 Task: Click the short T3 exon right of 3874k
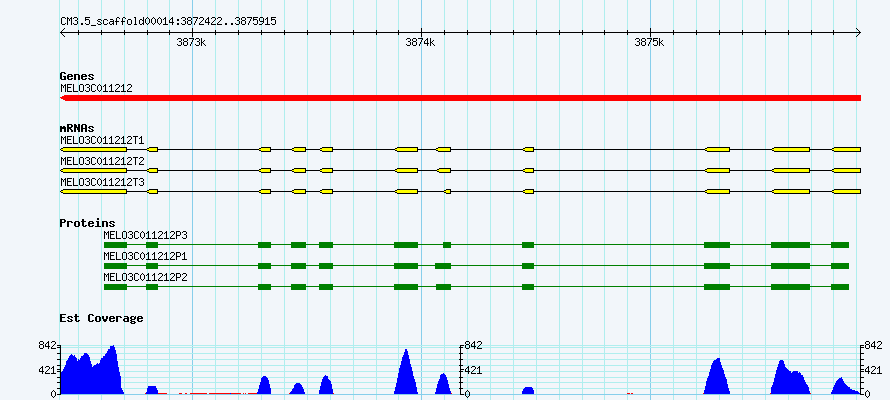pos(448,192)
